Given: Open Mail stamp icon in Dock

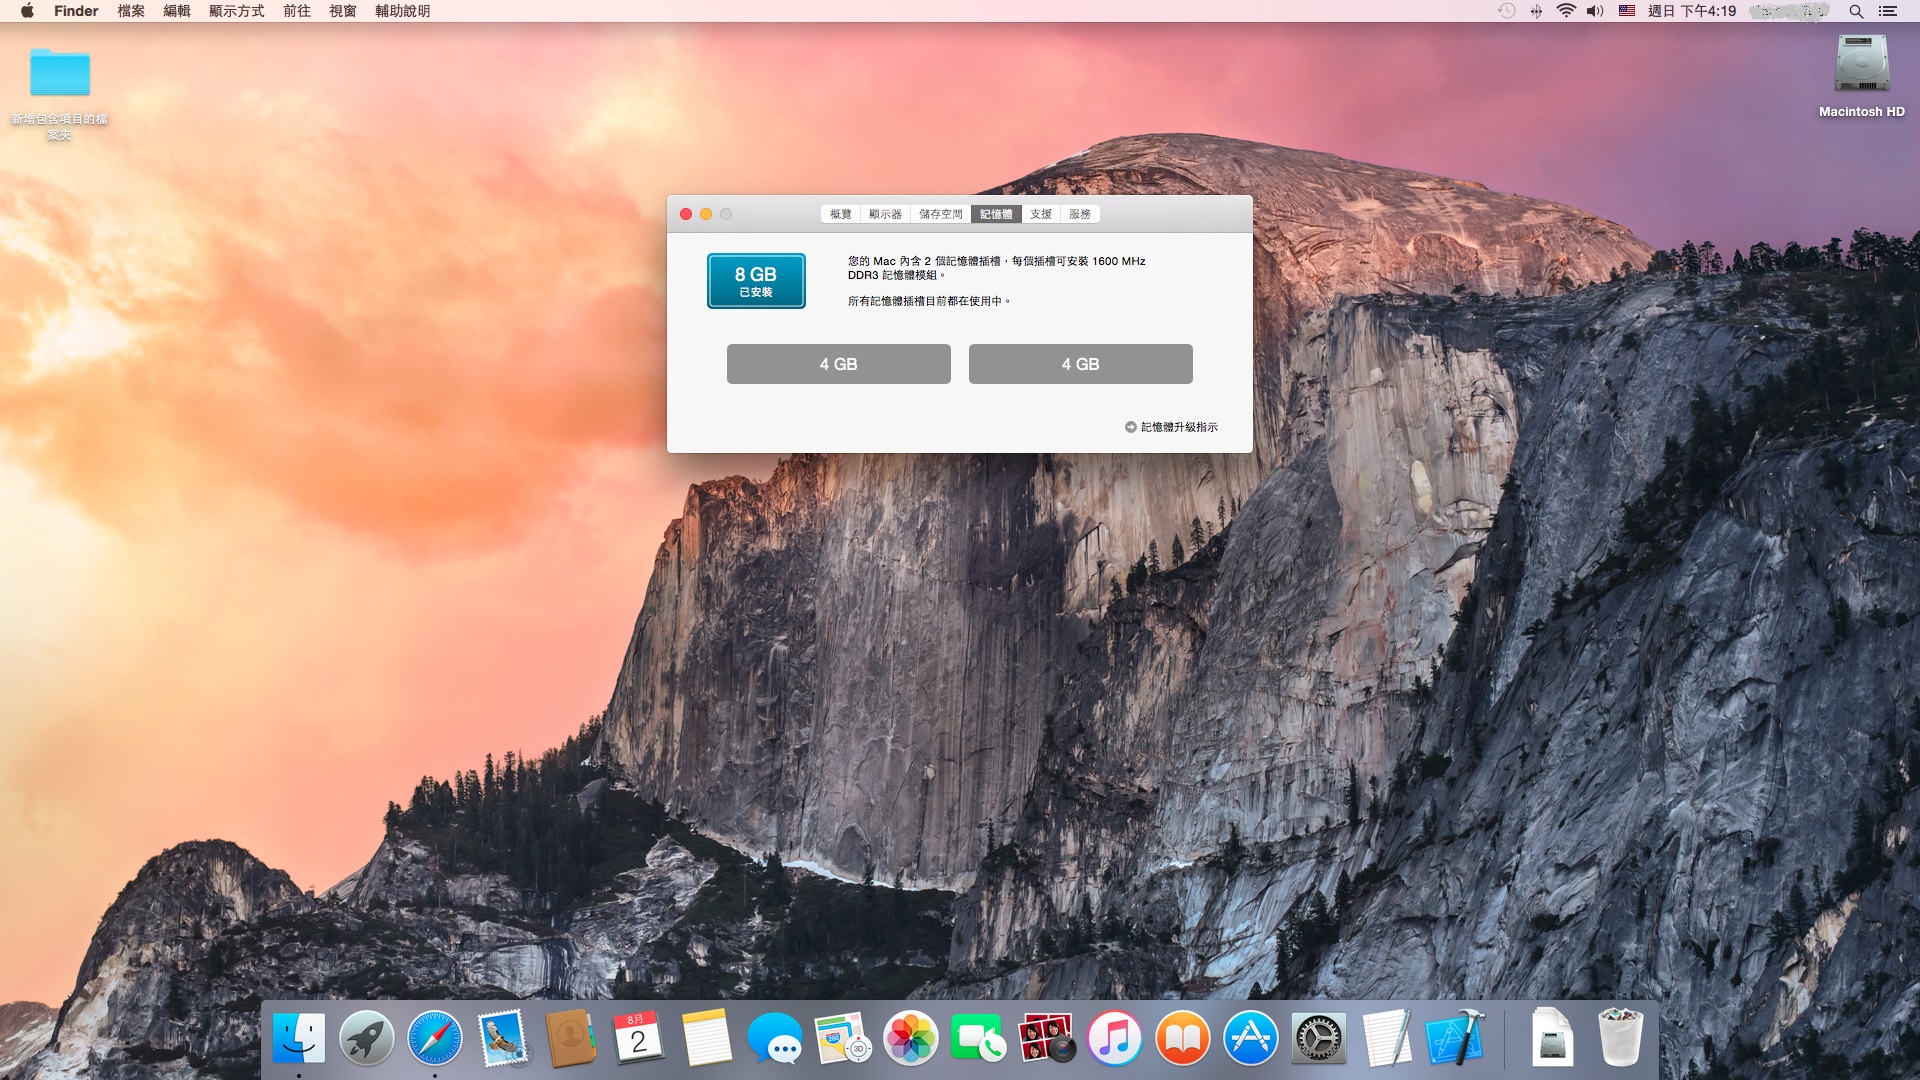Looking at the screenshot, I should coord(503,1038).
